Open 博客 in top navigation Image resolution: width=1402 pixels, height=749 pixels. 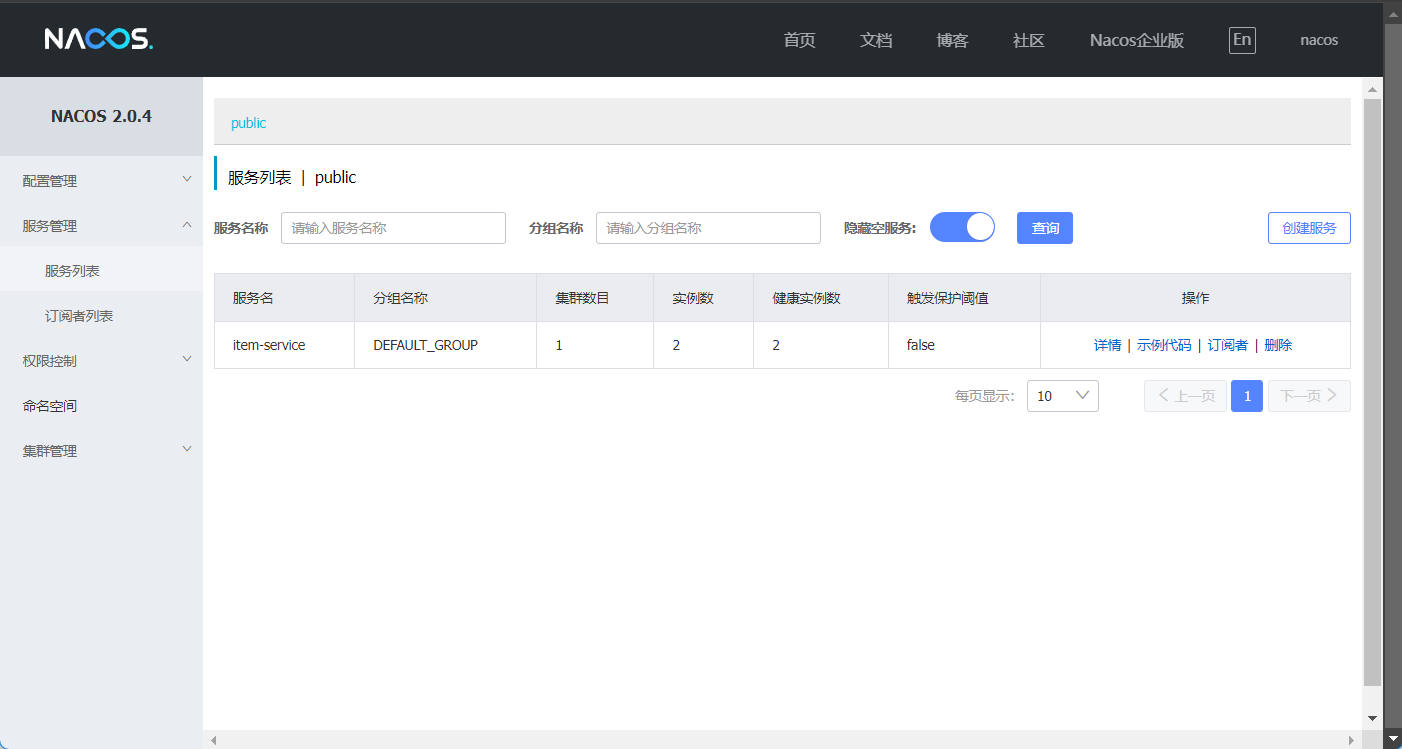point(952,40)
